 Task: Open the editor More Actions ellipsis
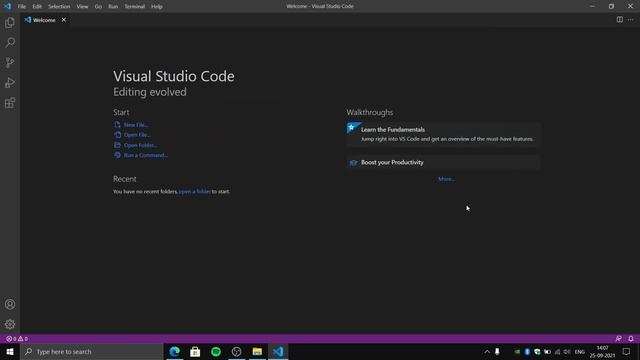[631, 20]
